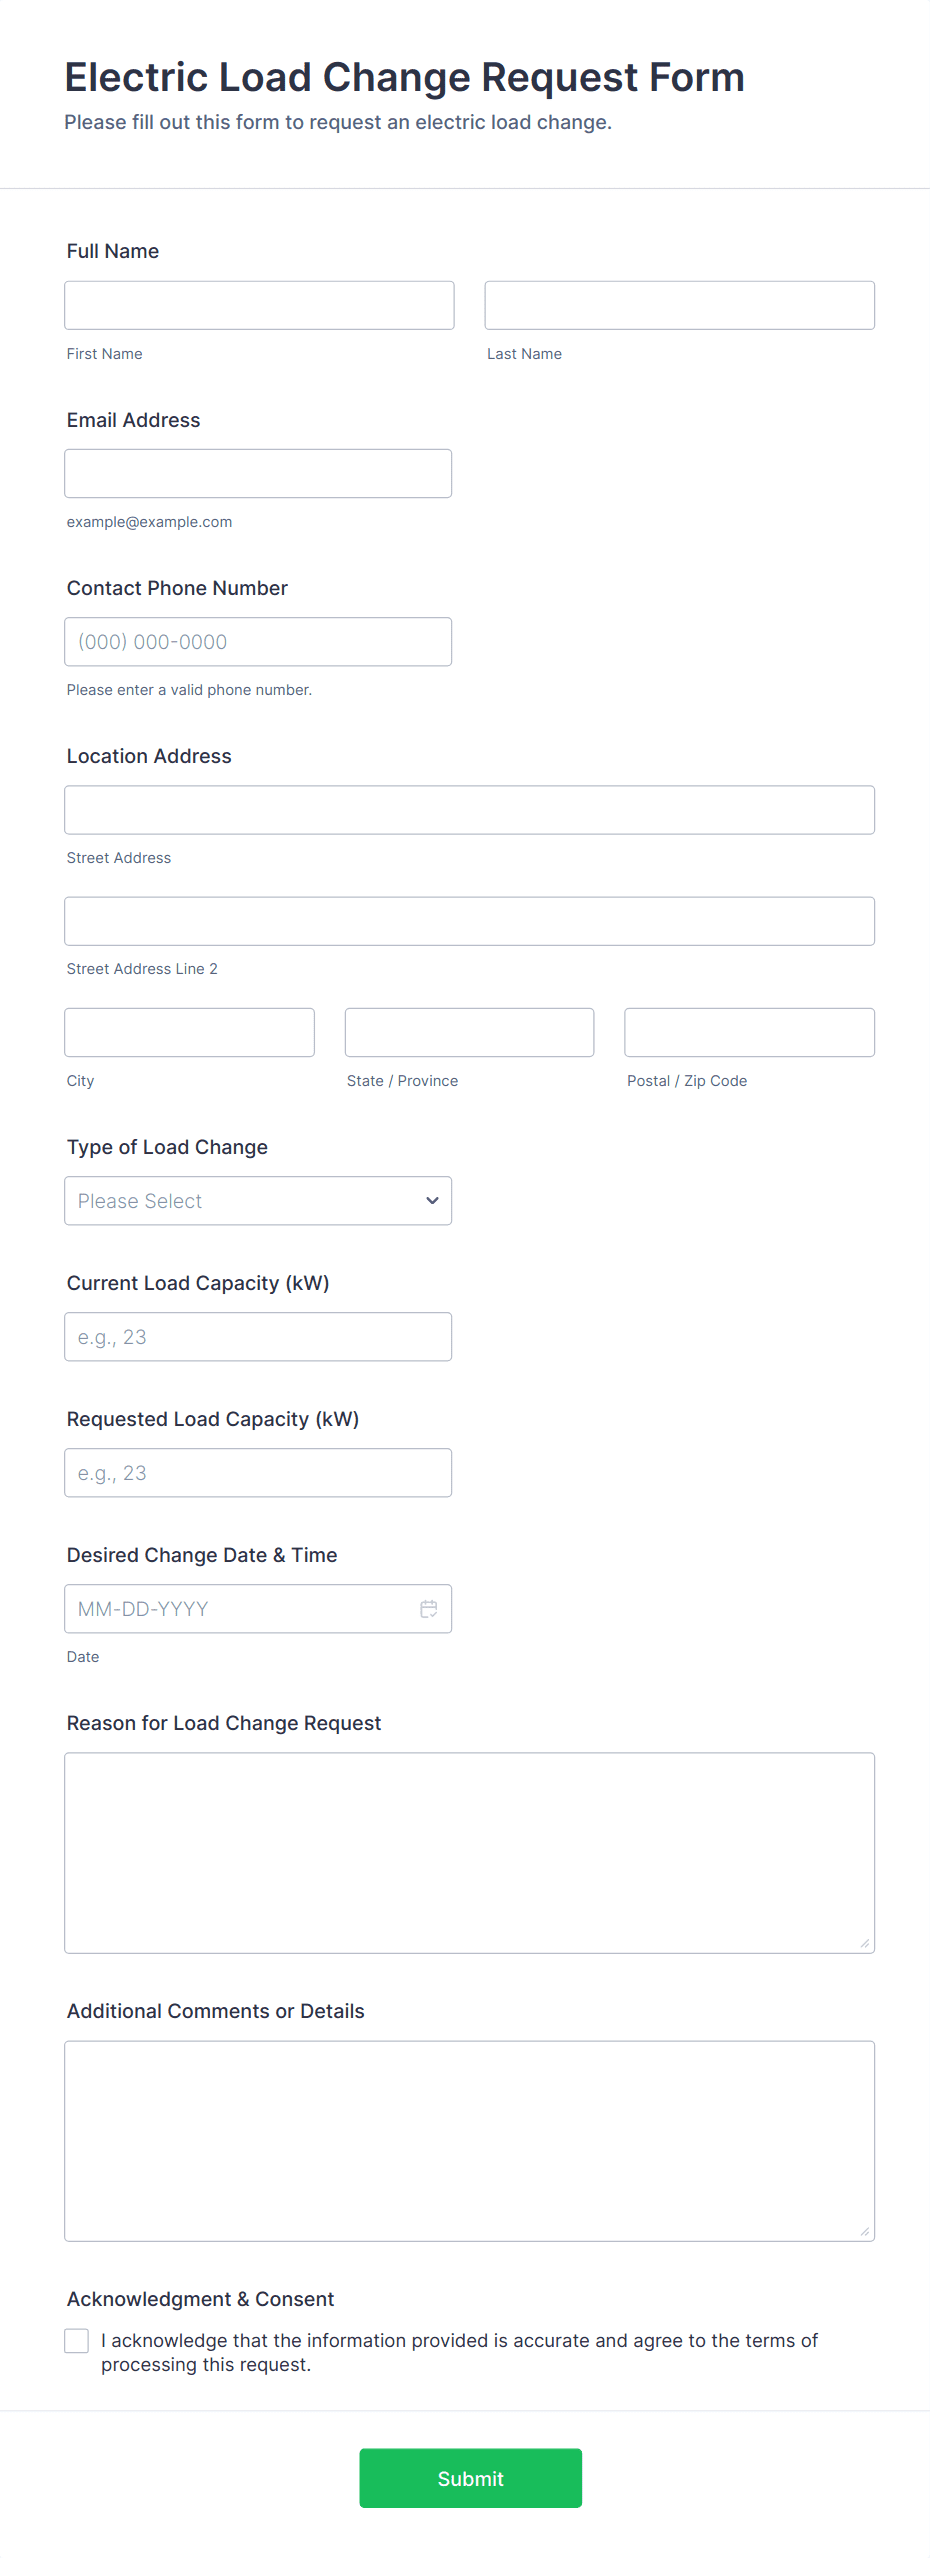Open the Type of Load Change dropdown
Viewport: 930px width, 2558px height.
(x=258, y=1200)
